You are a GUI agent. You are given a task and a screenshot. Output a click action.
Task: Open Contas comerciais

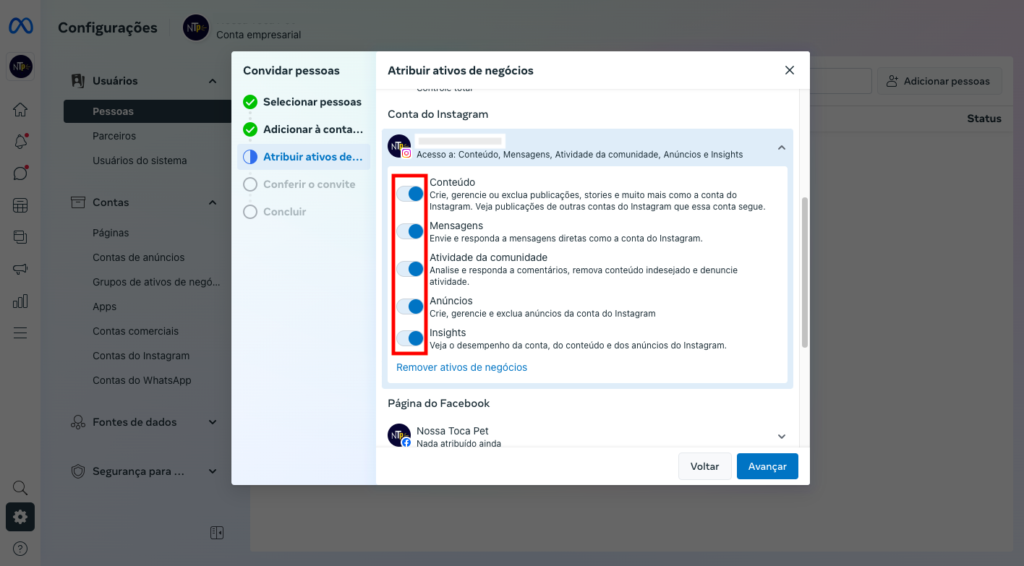pyautogui.click(x=135, y=331)
